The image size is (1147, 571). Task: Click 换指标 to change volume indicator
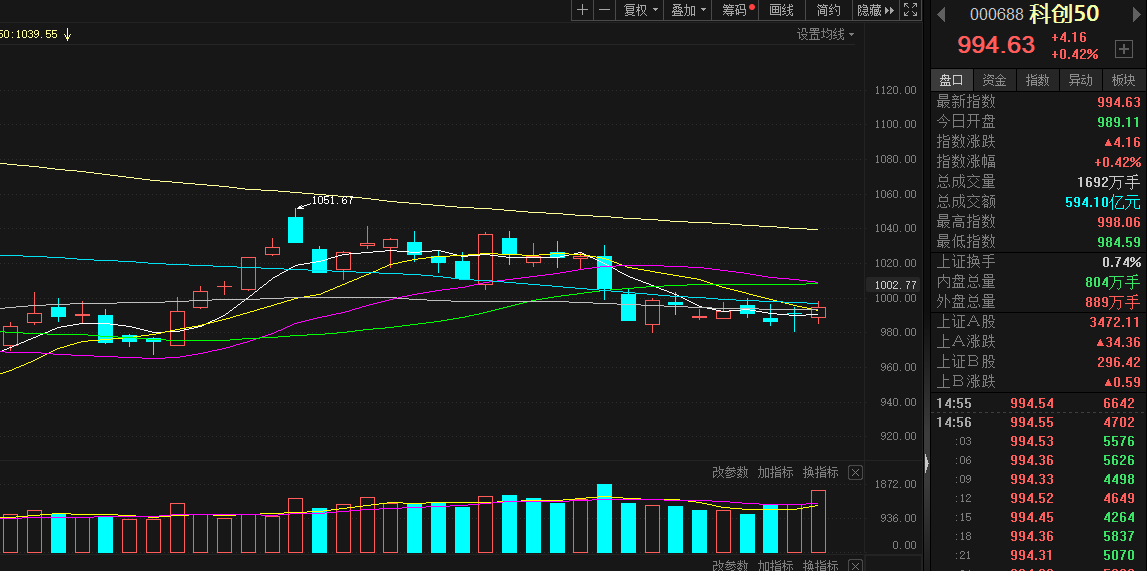pos(820,473)
